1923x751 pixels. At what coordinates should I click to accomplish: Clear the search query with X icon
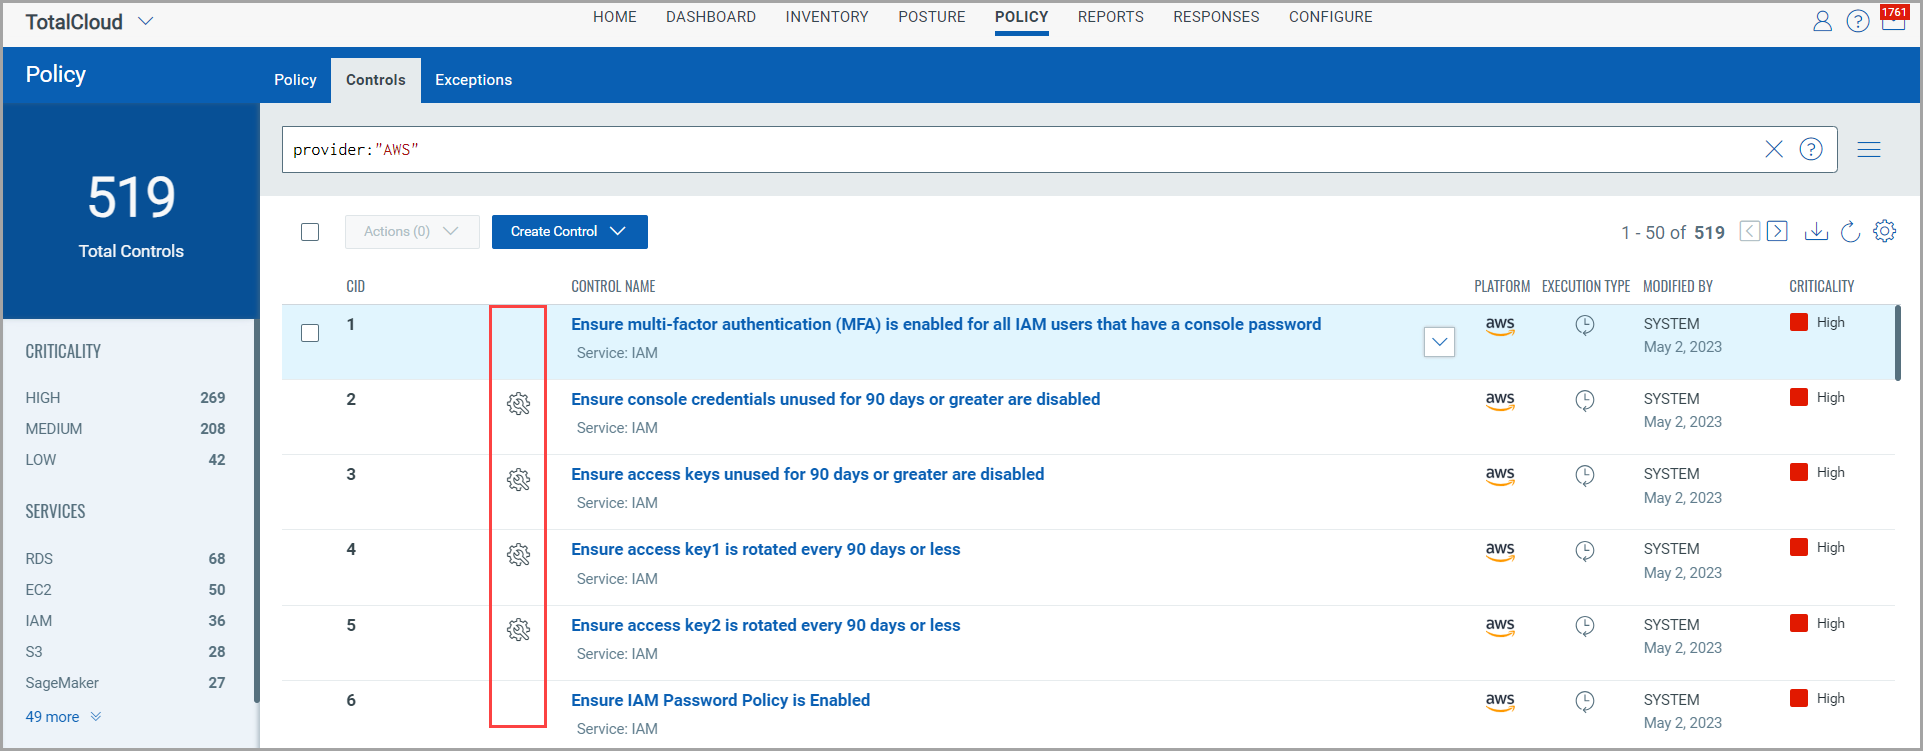pos(1774,149)
